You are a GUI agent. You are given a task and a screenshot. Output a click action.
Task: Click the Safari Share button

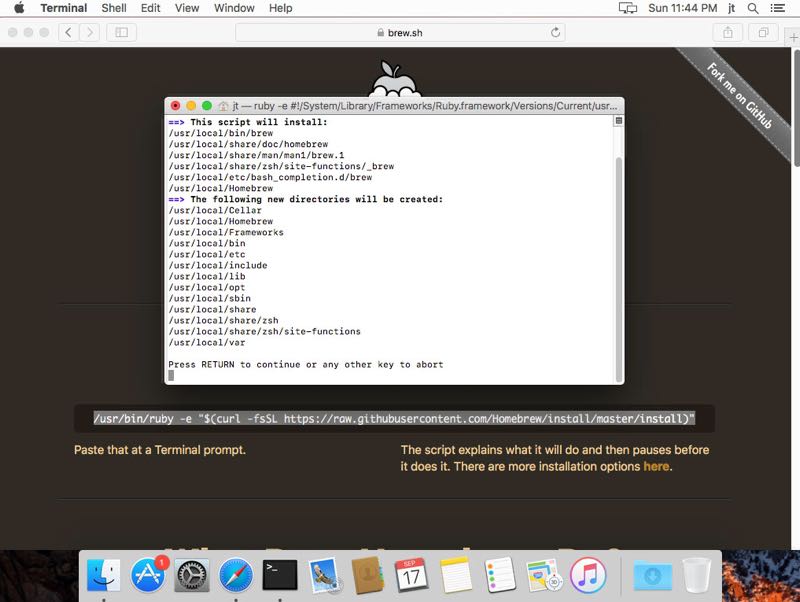[x=728, y=33]
